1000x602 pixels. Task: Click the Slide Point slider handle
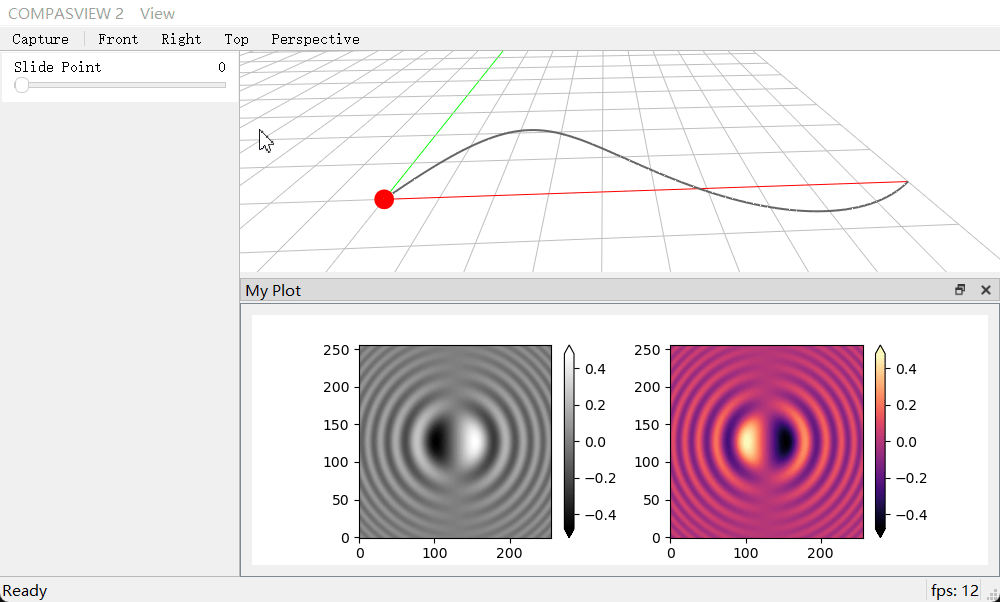coord(21,85)
